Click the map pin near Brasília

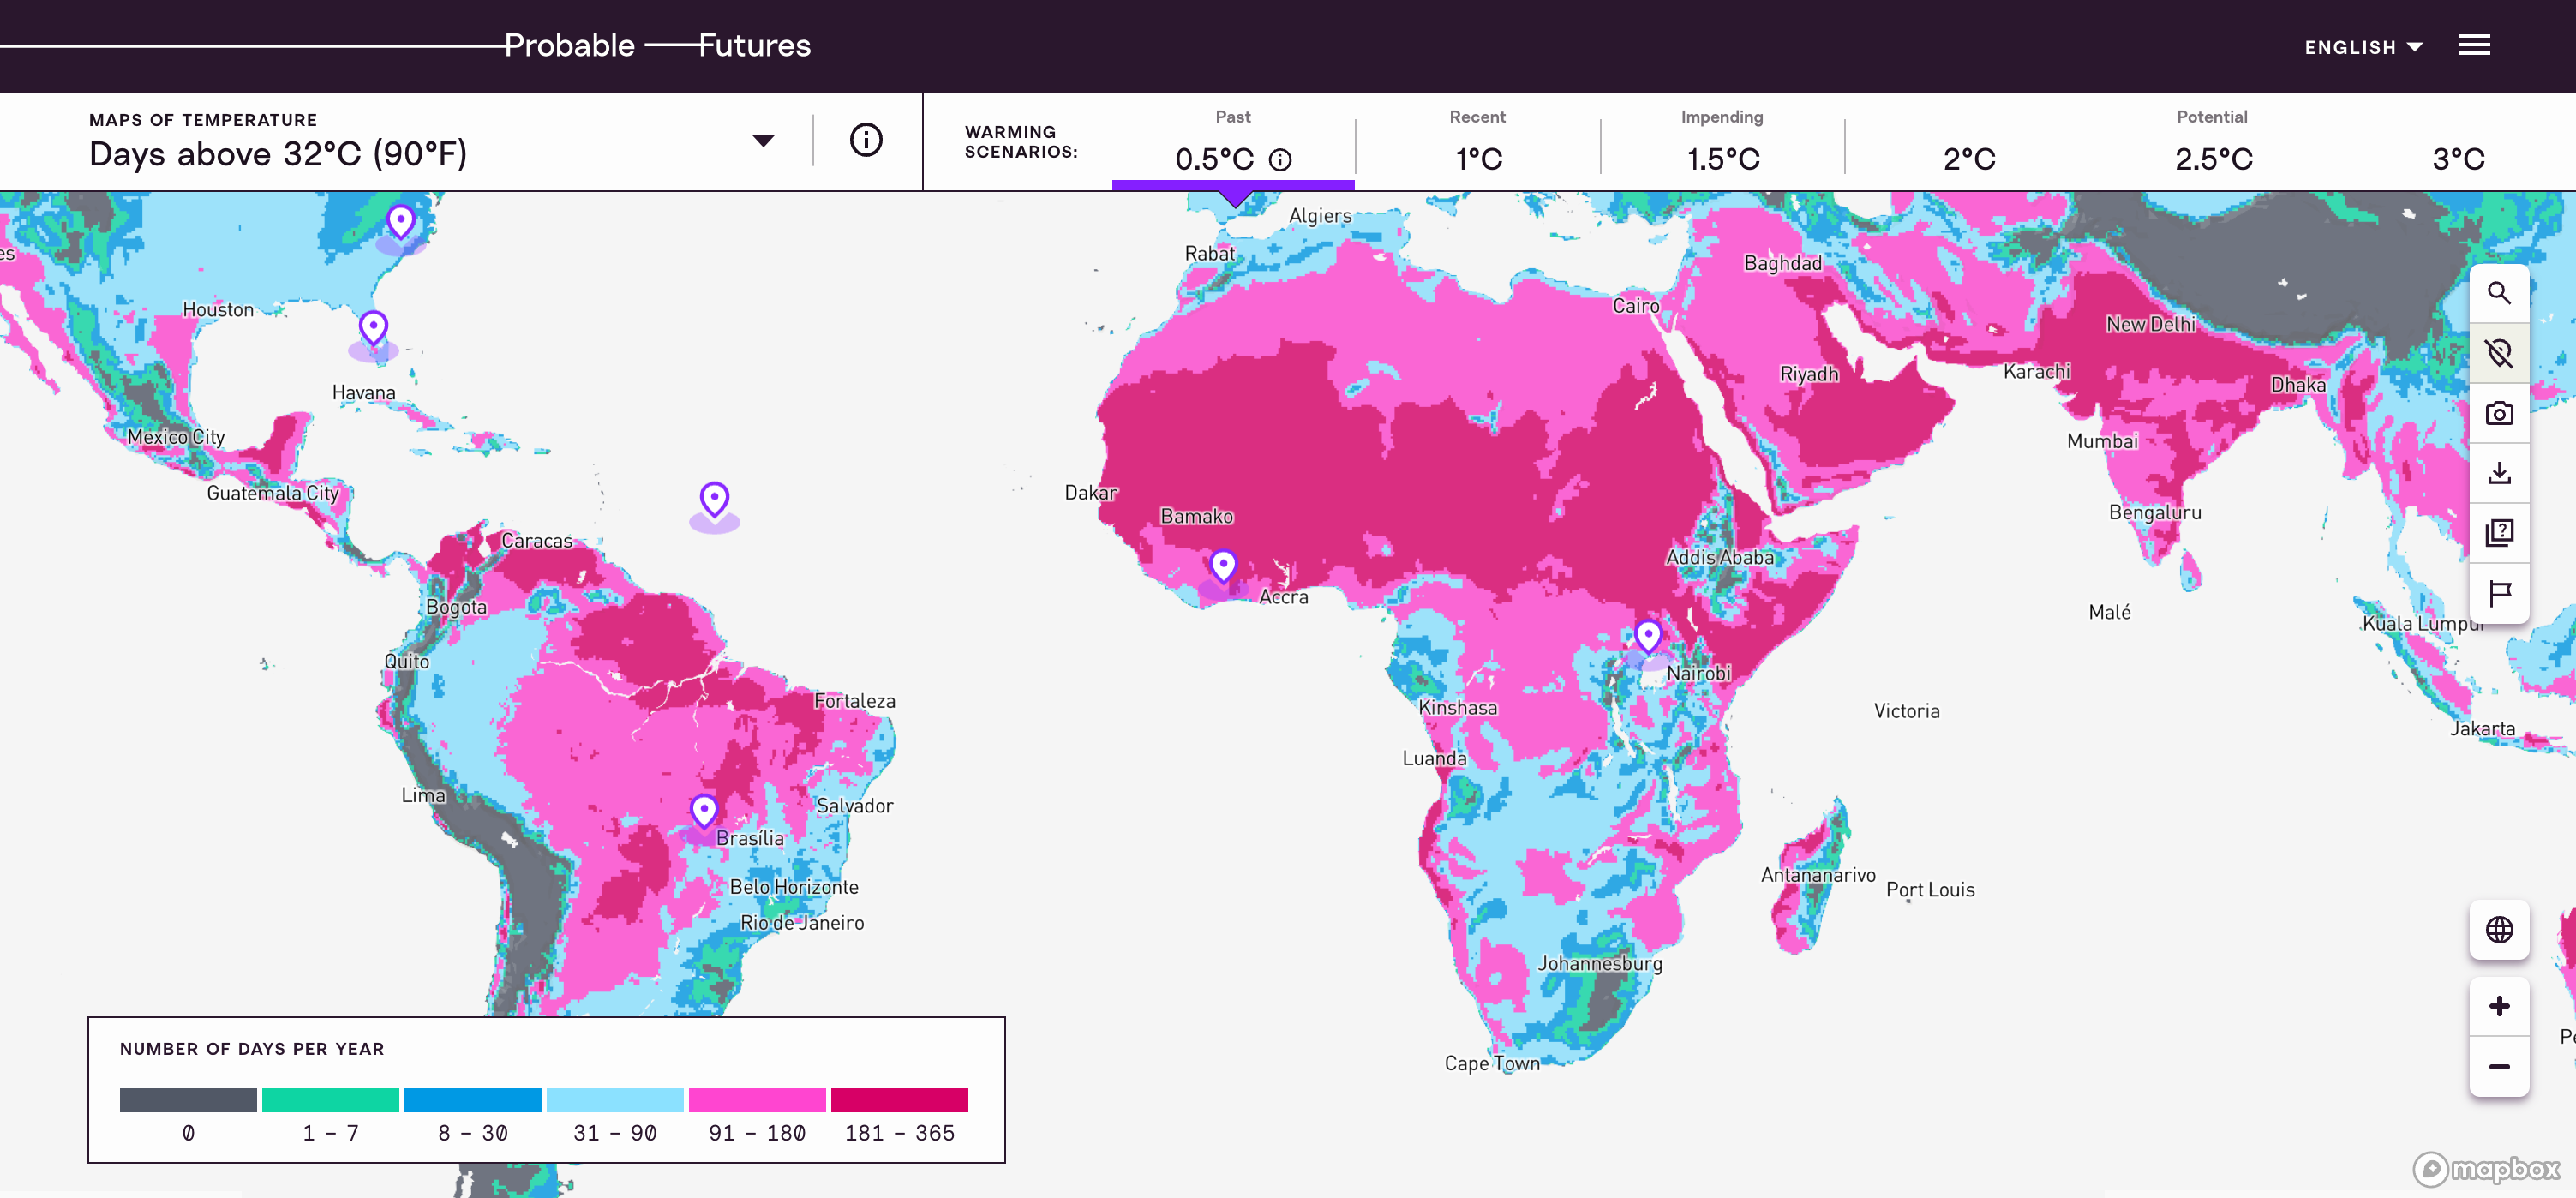pos(703,809)
